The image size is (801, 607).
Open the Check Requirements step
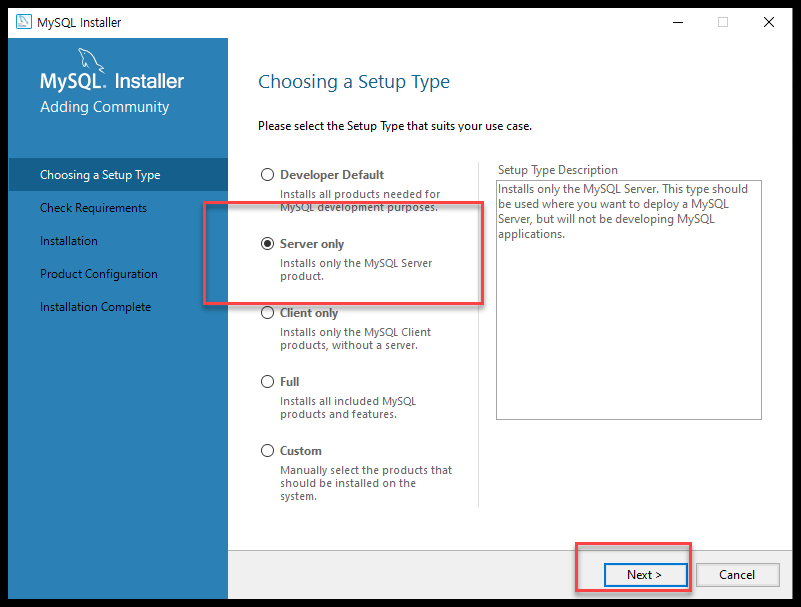coord(93,208)
